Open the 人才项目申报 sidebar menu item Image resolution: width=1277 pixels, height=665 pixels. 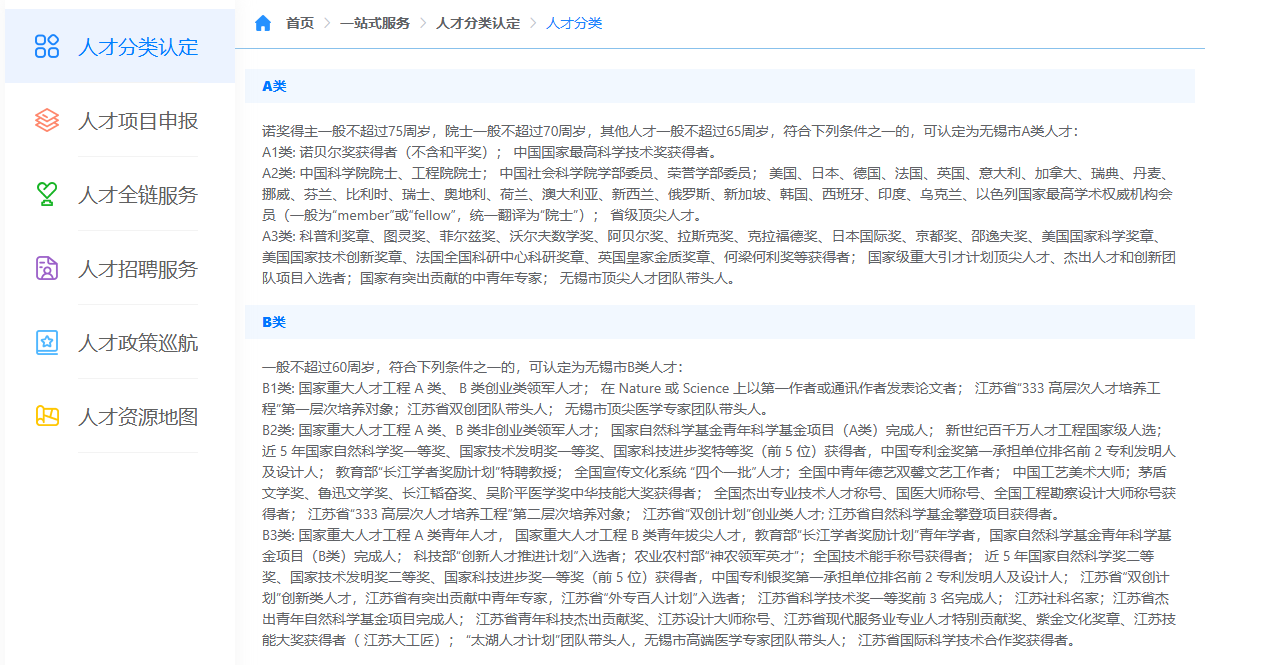point(138,121)
